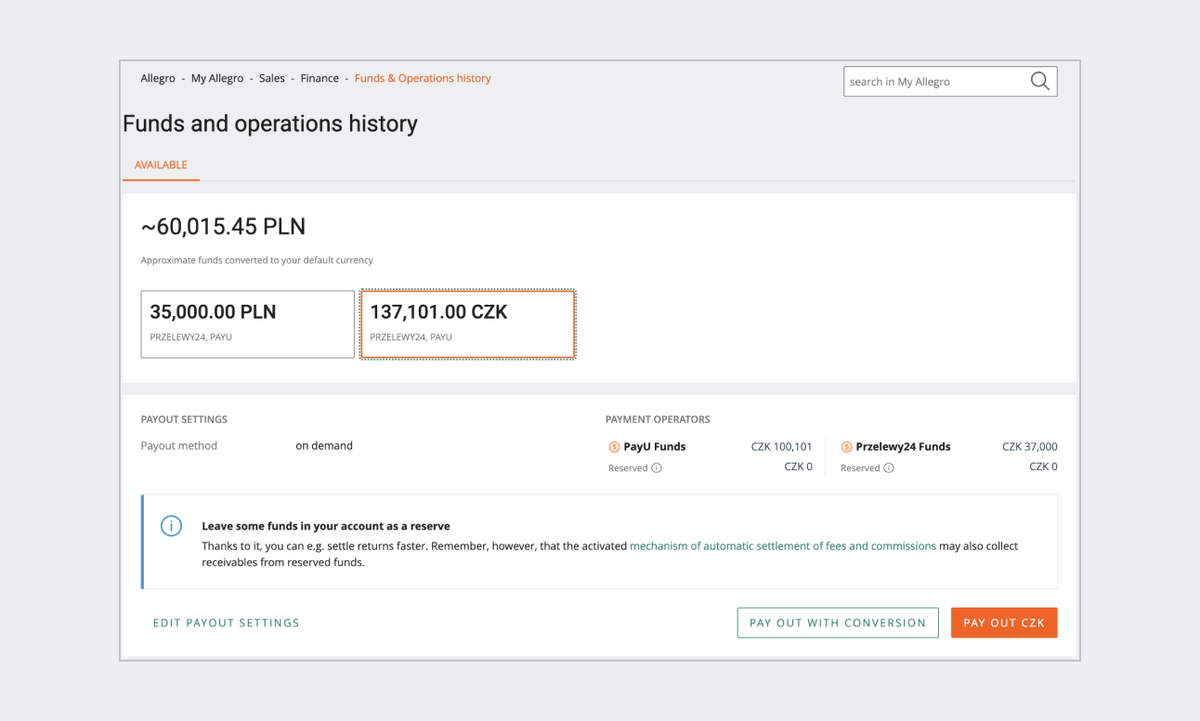This screenshot has height=721, width=1200.
Task: Click the Przelewy24 Funds CZK 37,000 value
Action: pos(1030,447)
